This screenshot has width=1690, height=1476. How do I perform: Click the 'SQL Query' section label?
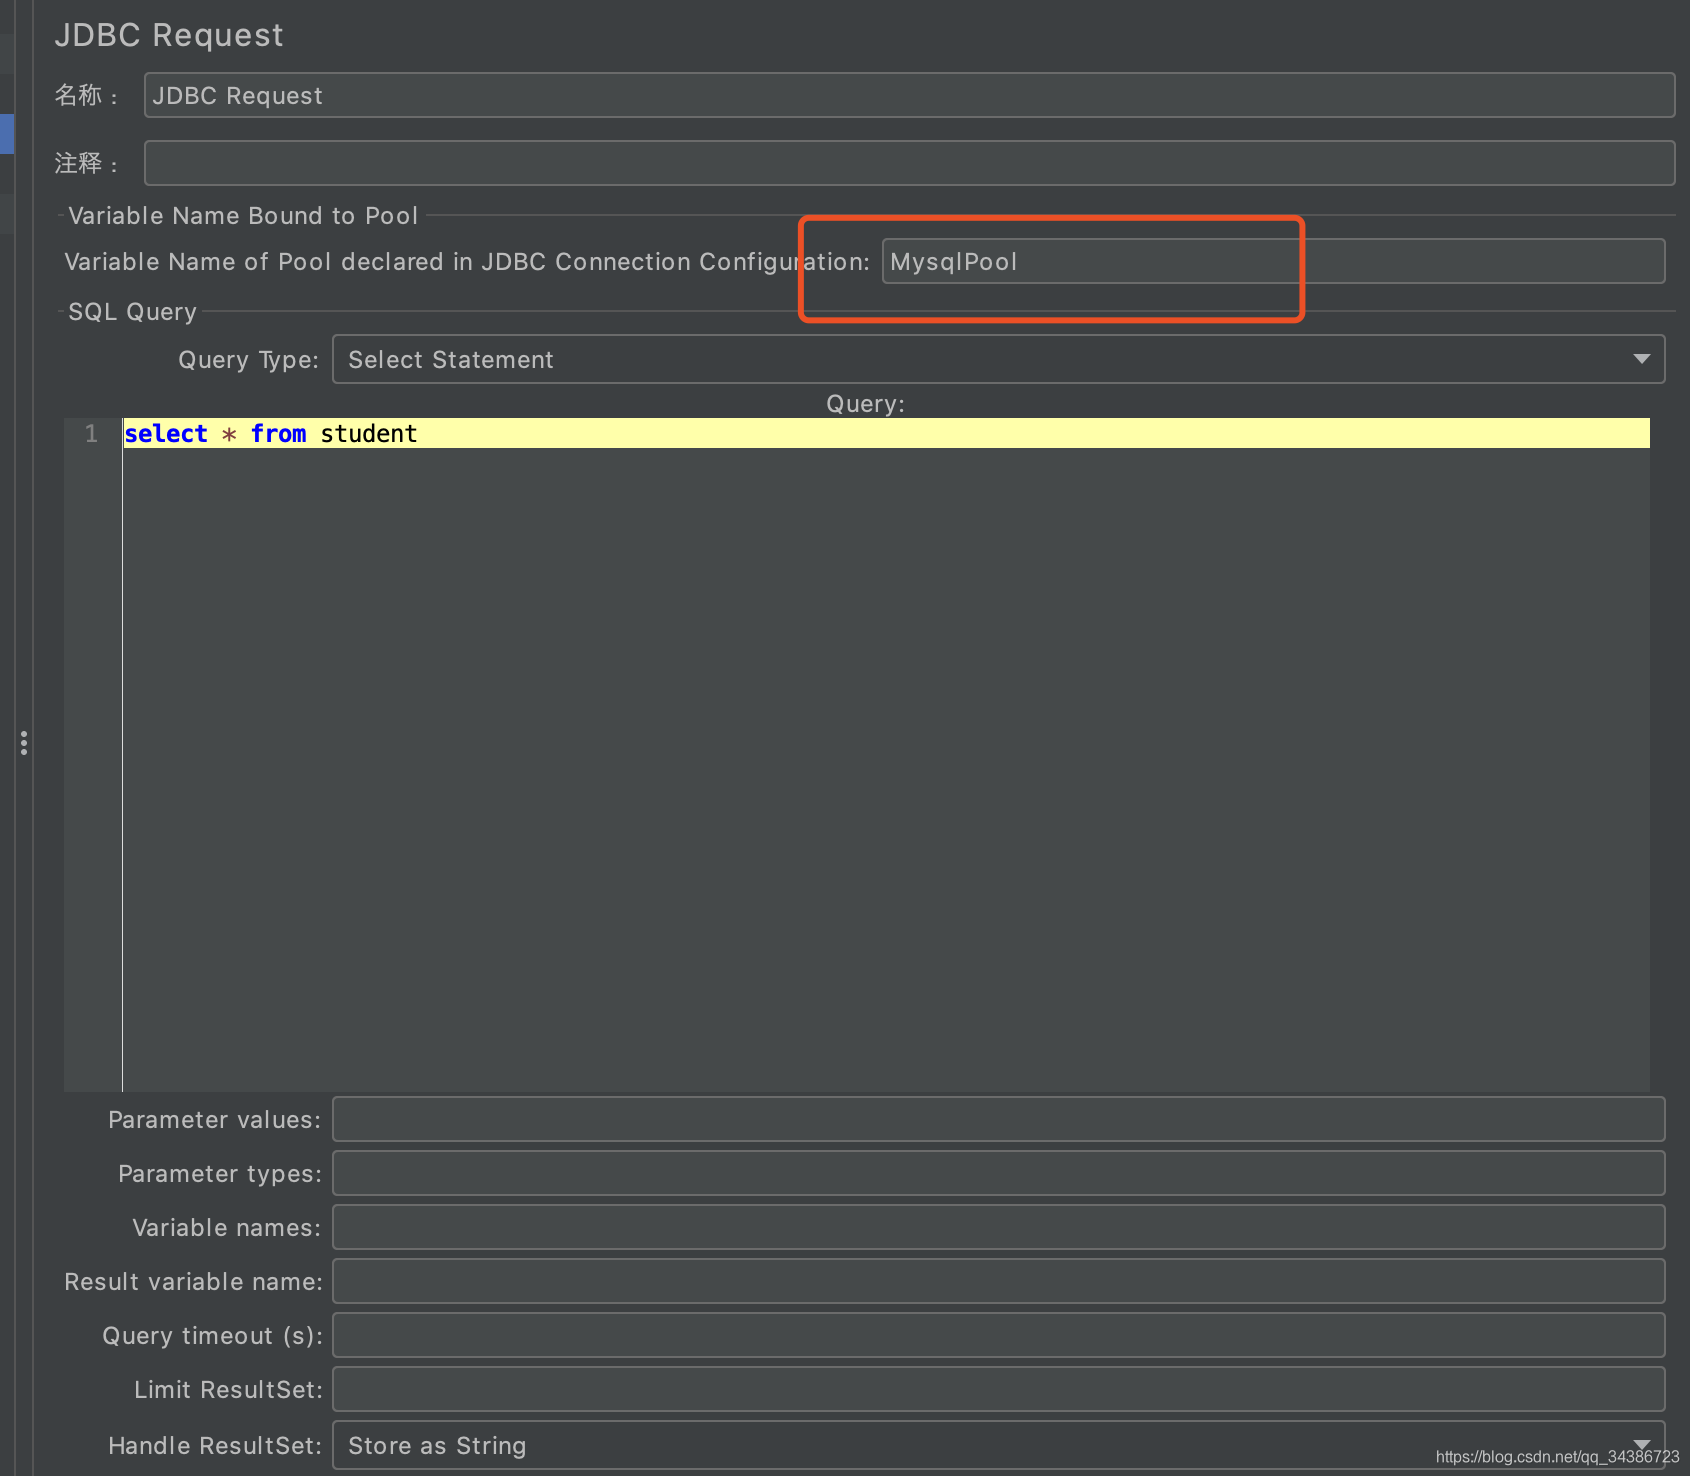coord(132,312)
